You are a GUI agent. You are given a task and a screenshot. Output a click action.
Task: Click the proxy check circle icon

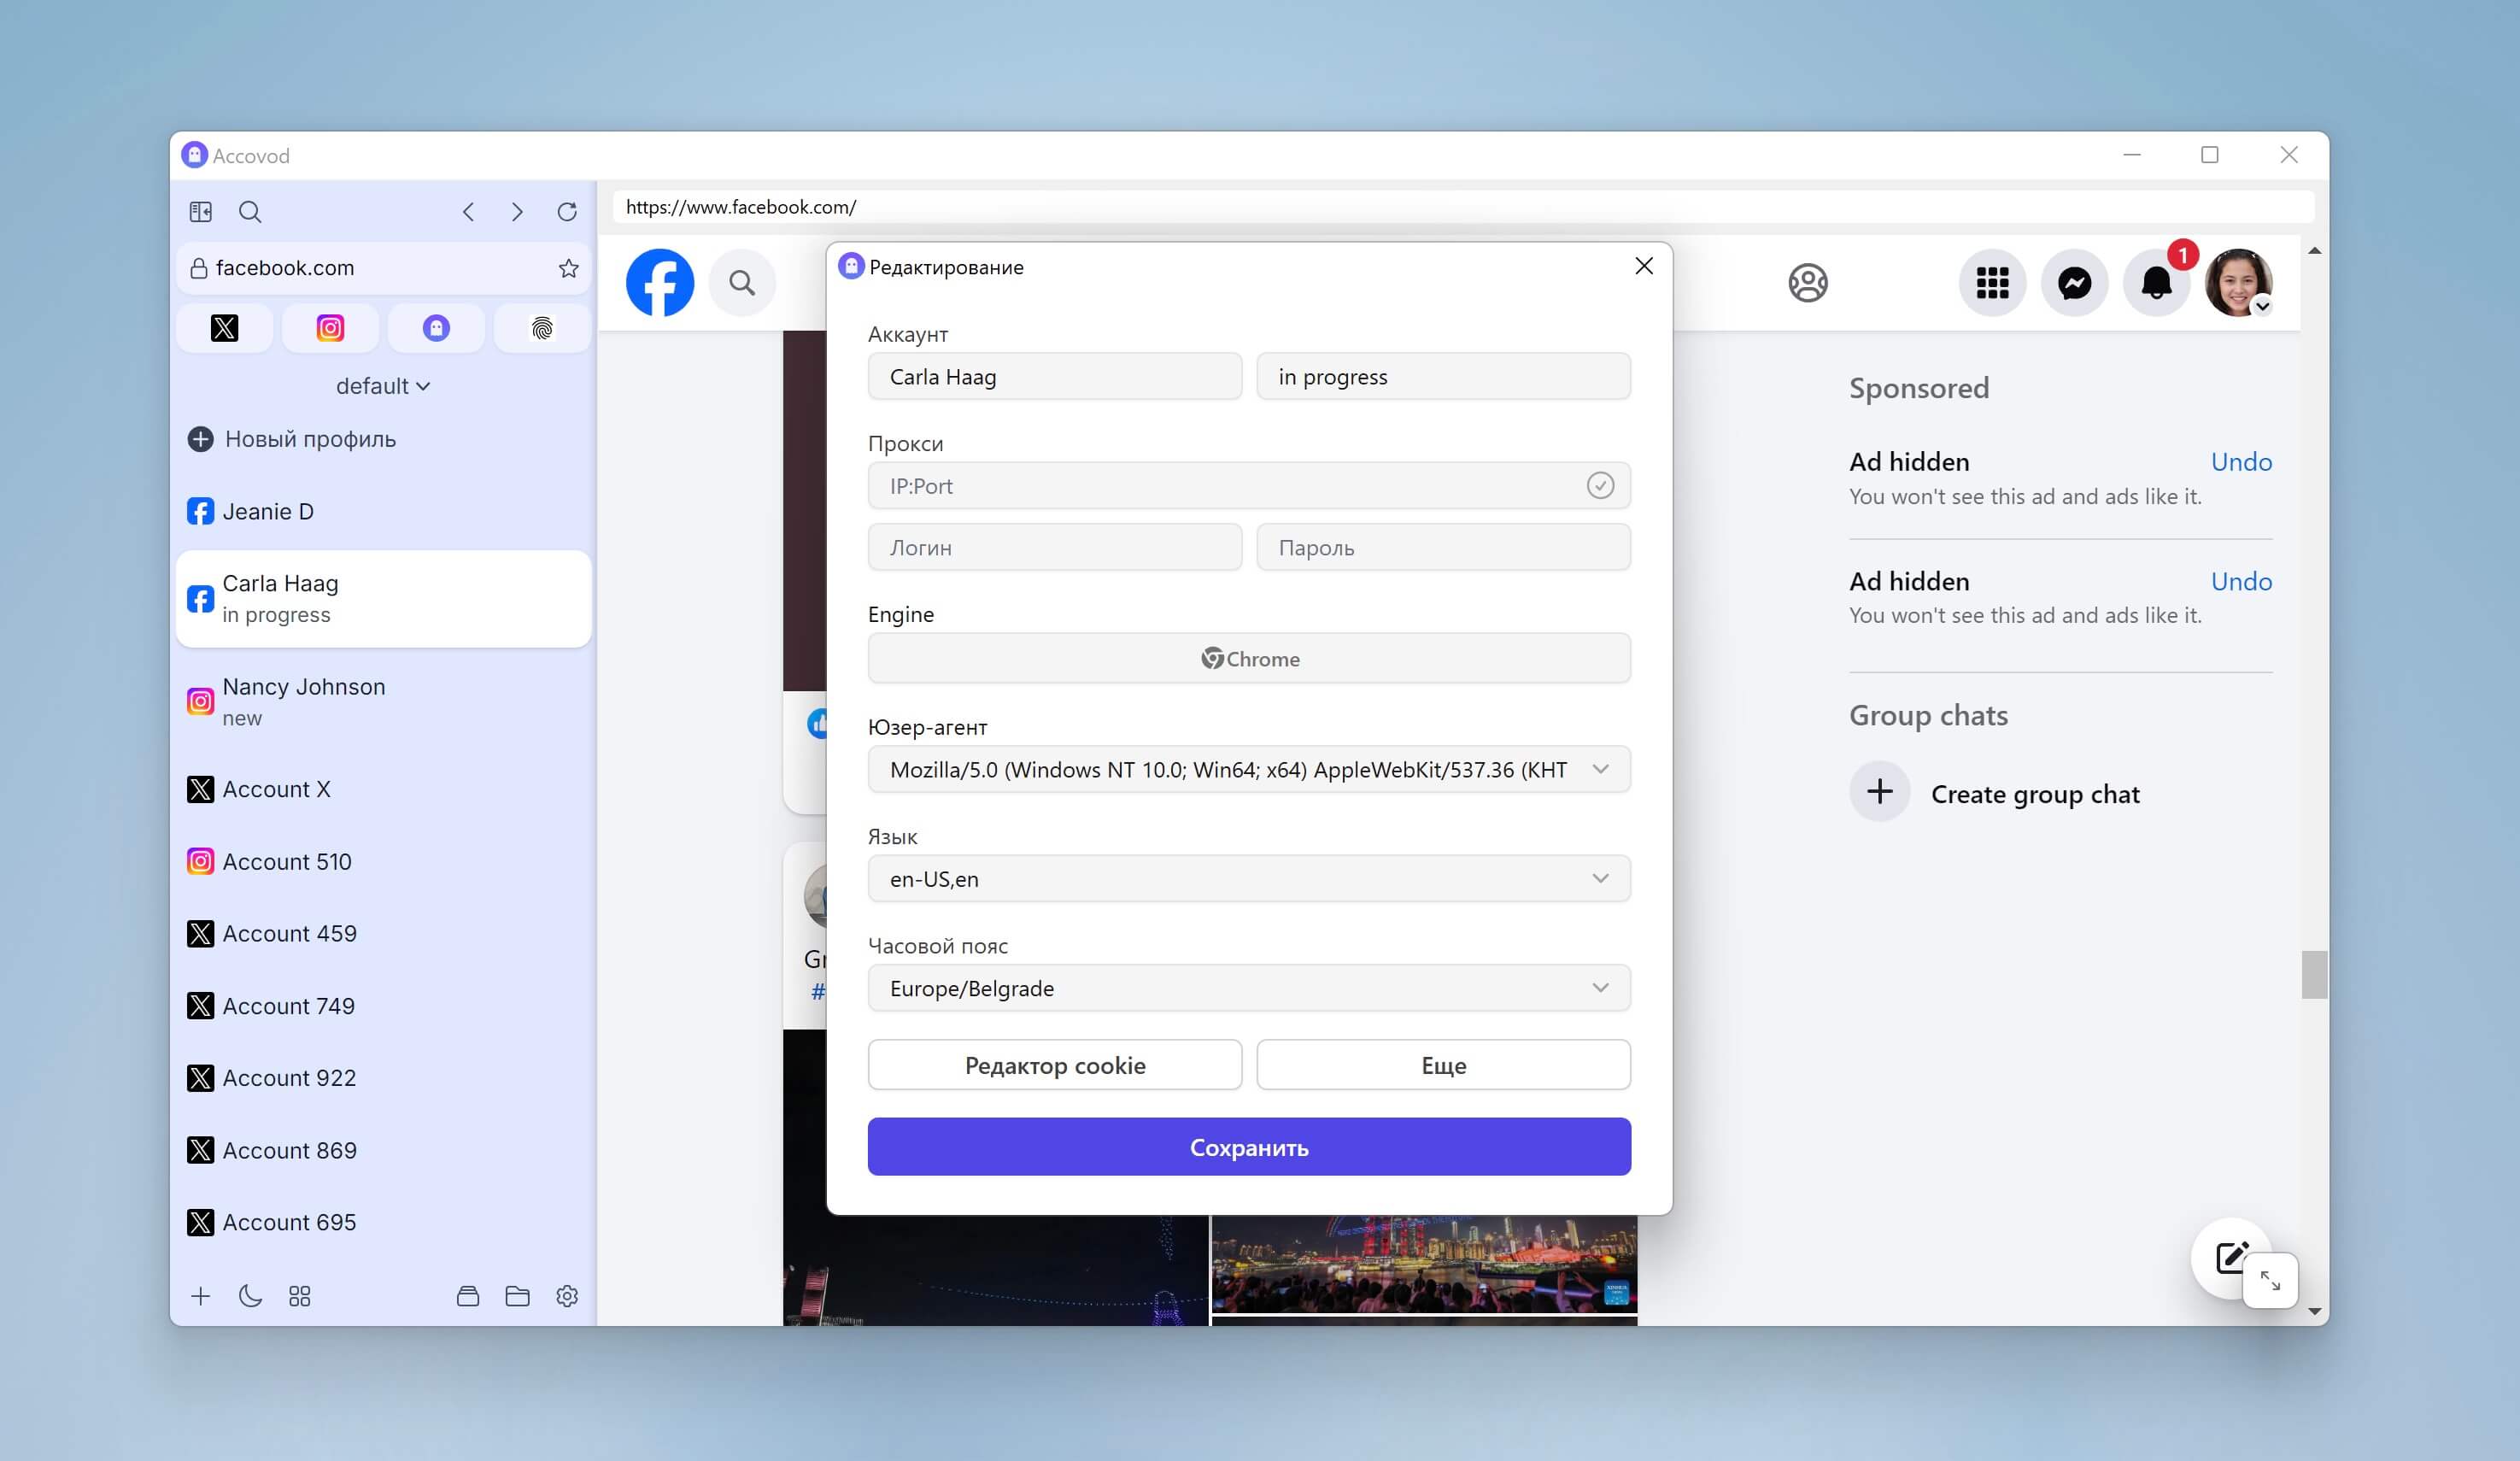tap(1600, 486)
